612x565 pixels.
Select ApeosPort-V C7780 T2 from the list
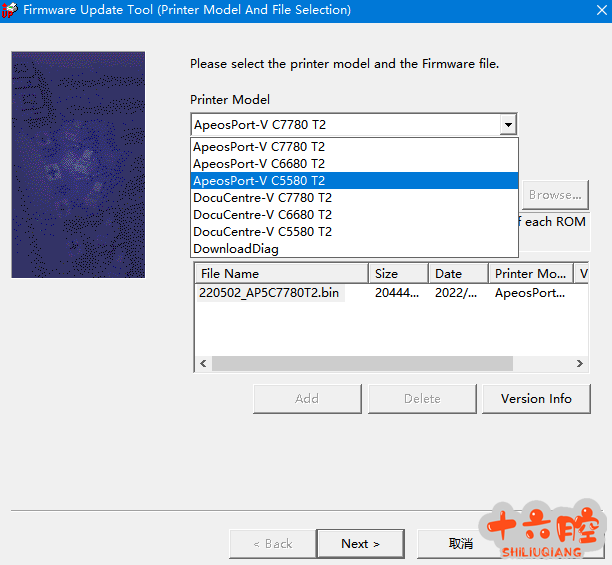tap(259, 147)
